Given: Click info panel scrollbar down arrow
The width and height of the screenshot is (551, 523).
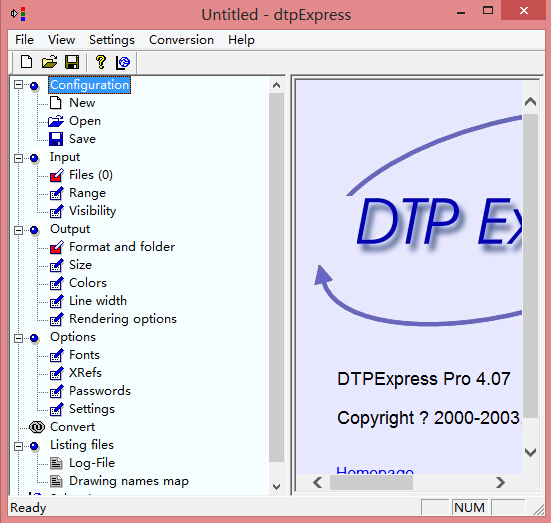Looking at the screenshot, I should coord(530,452).
